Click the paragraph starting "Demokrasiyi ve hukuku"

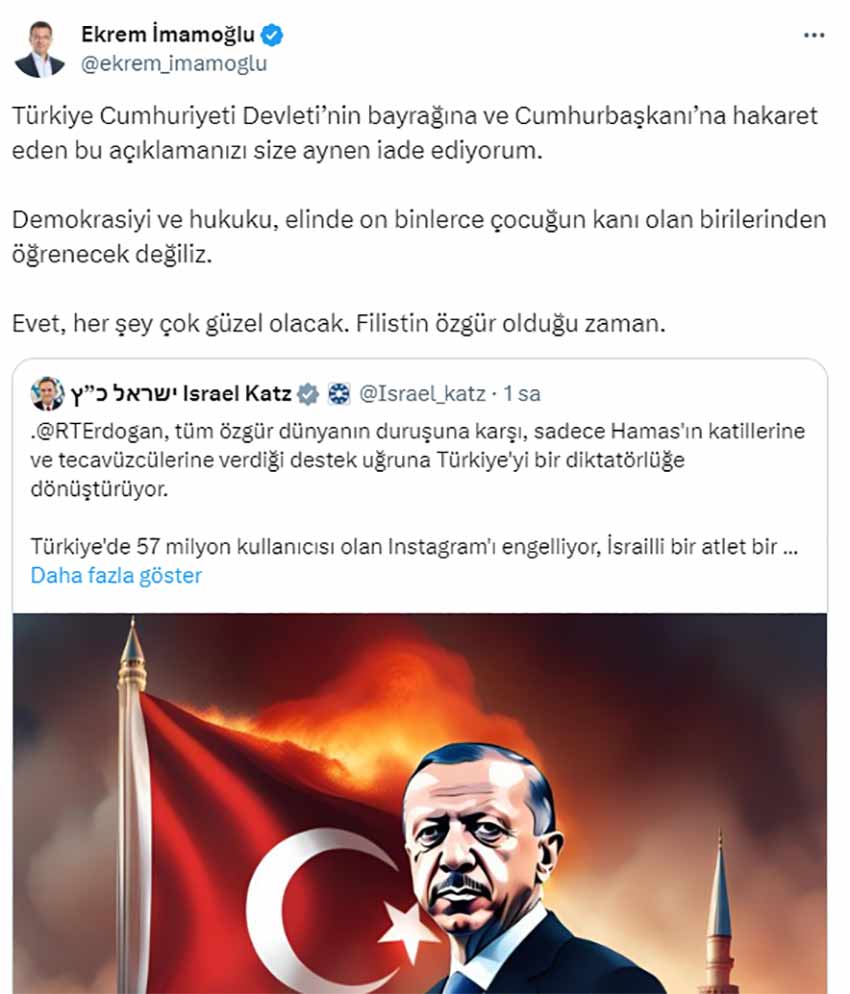(419, 237)
